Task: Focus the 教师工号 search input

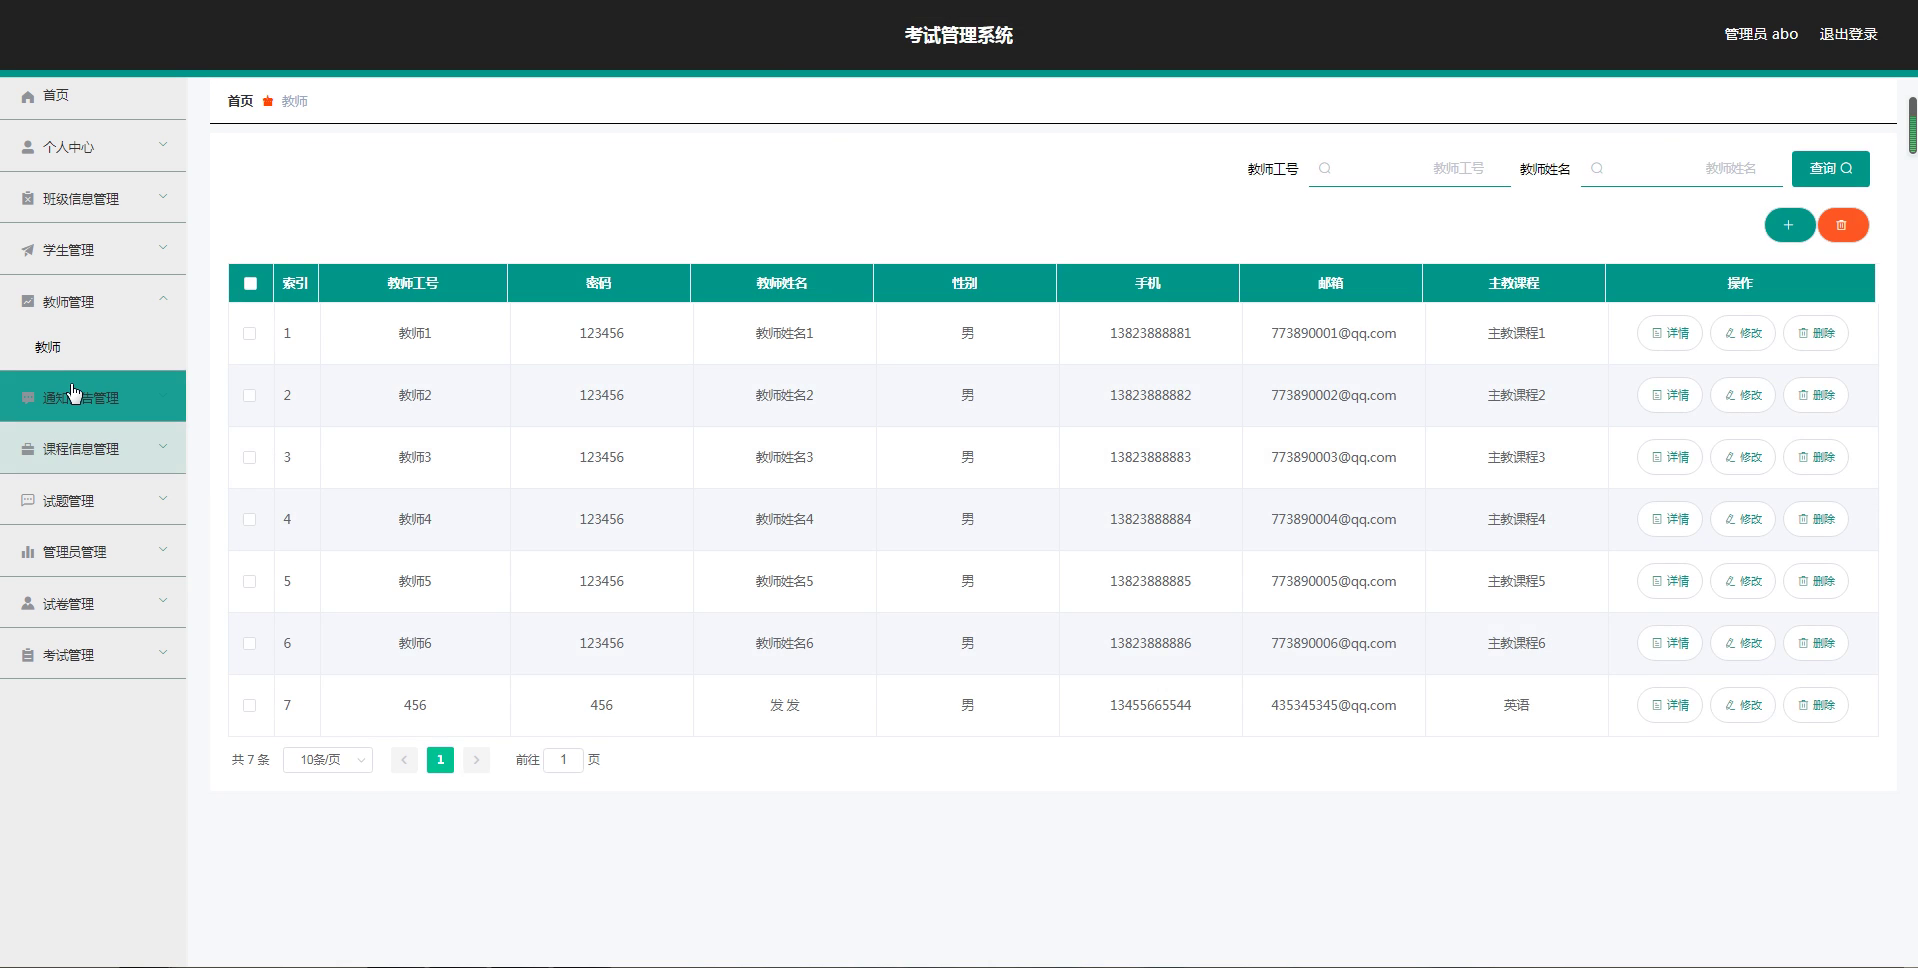Action: click(1409, 168)
